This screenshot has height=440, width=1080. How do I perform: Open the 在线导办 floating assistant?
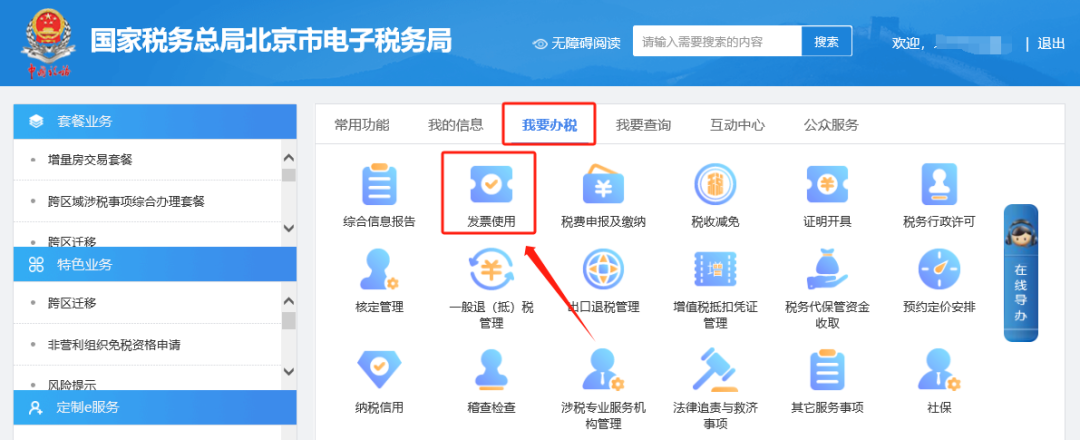click(1021, 273)
